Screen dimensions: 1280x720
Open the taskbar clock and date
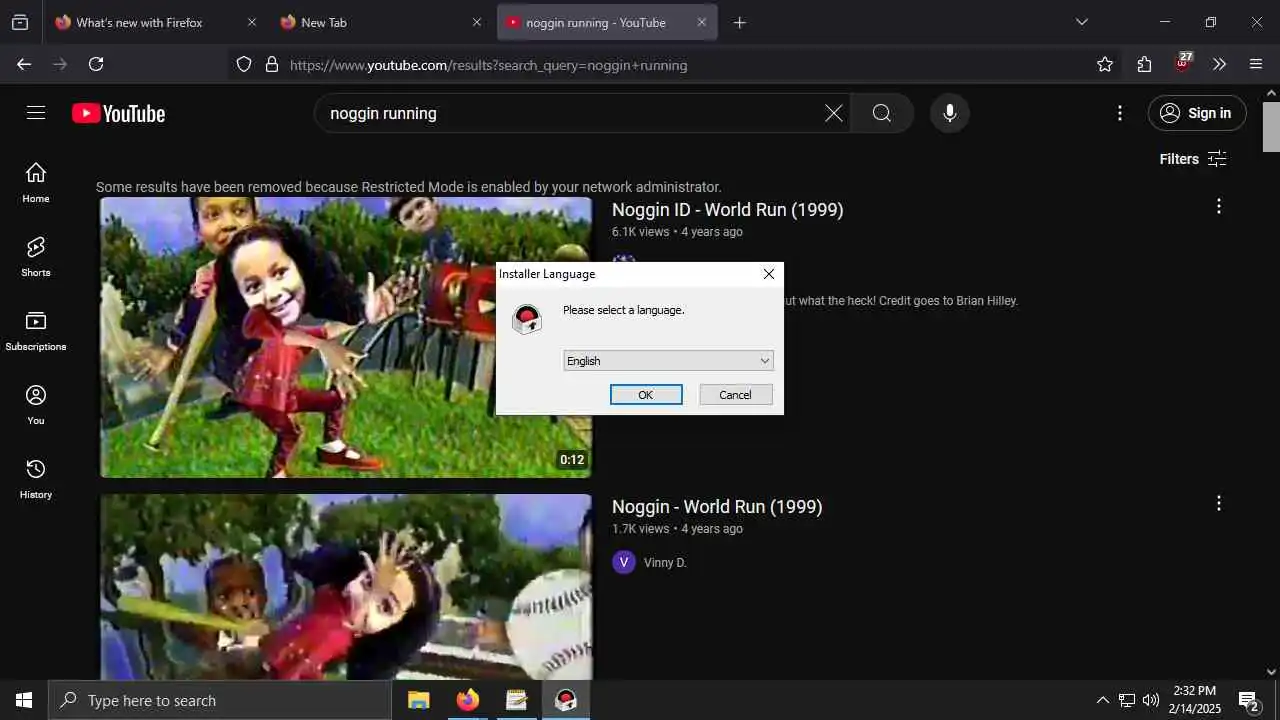pyautogui.click(x=1195, y=700)
